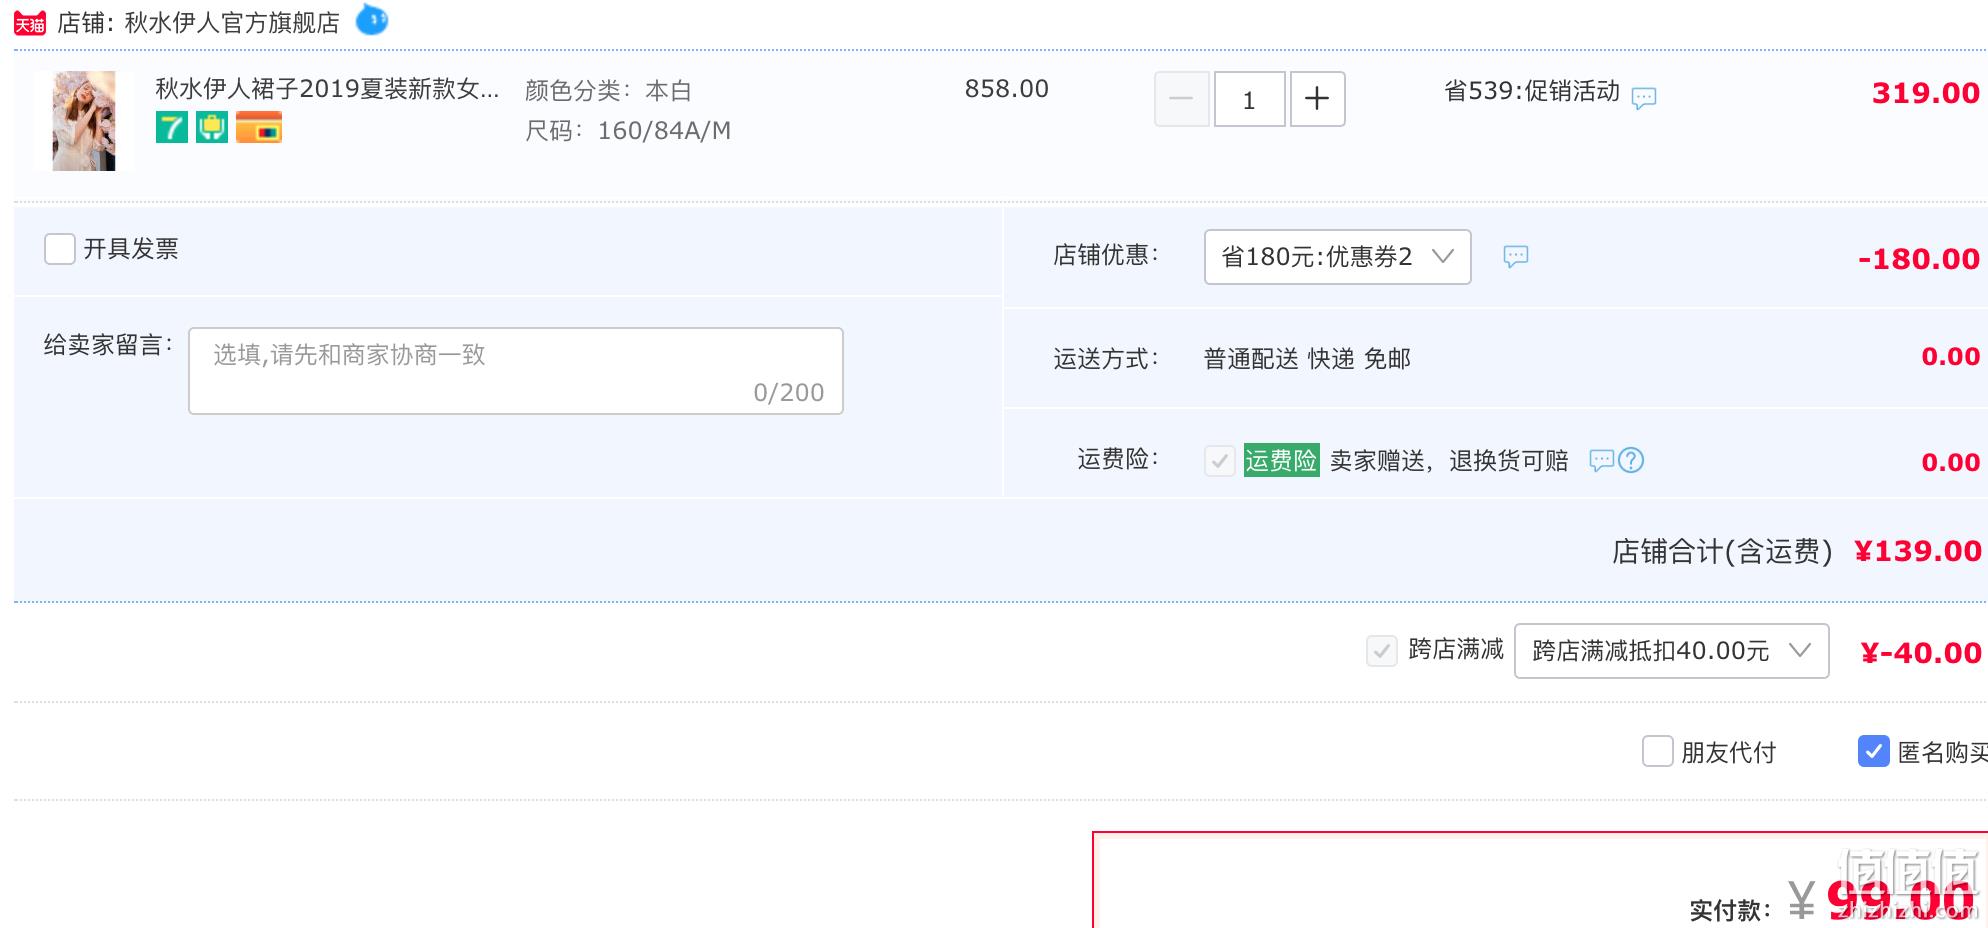The image size is (1988, 928).
Task: Open the 秋水伊人官方旗舰店 store link
Action: pyautogui.click(x=232, y=23)
